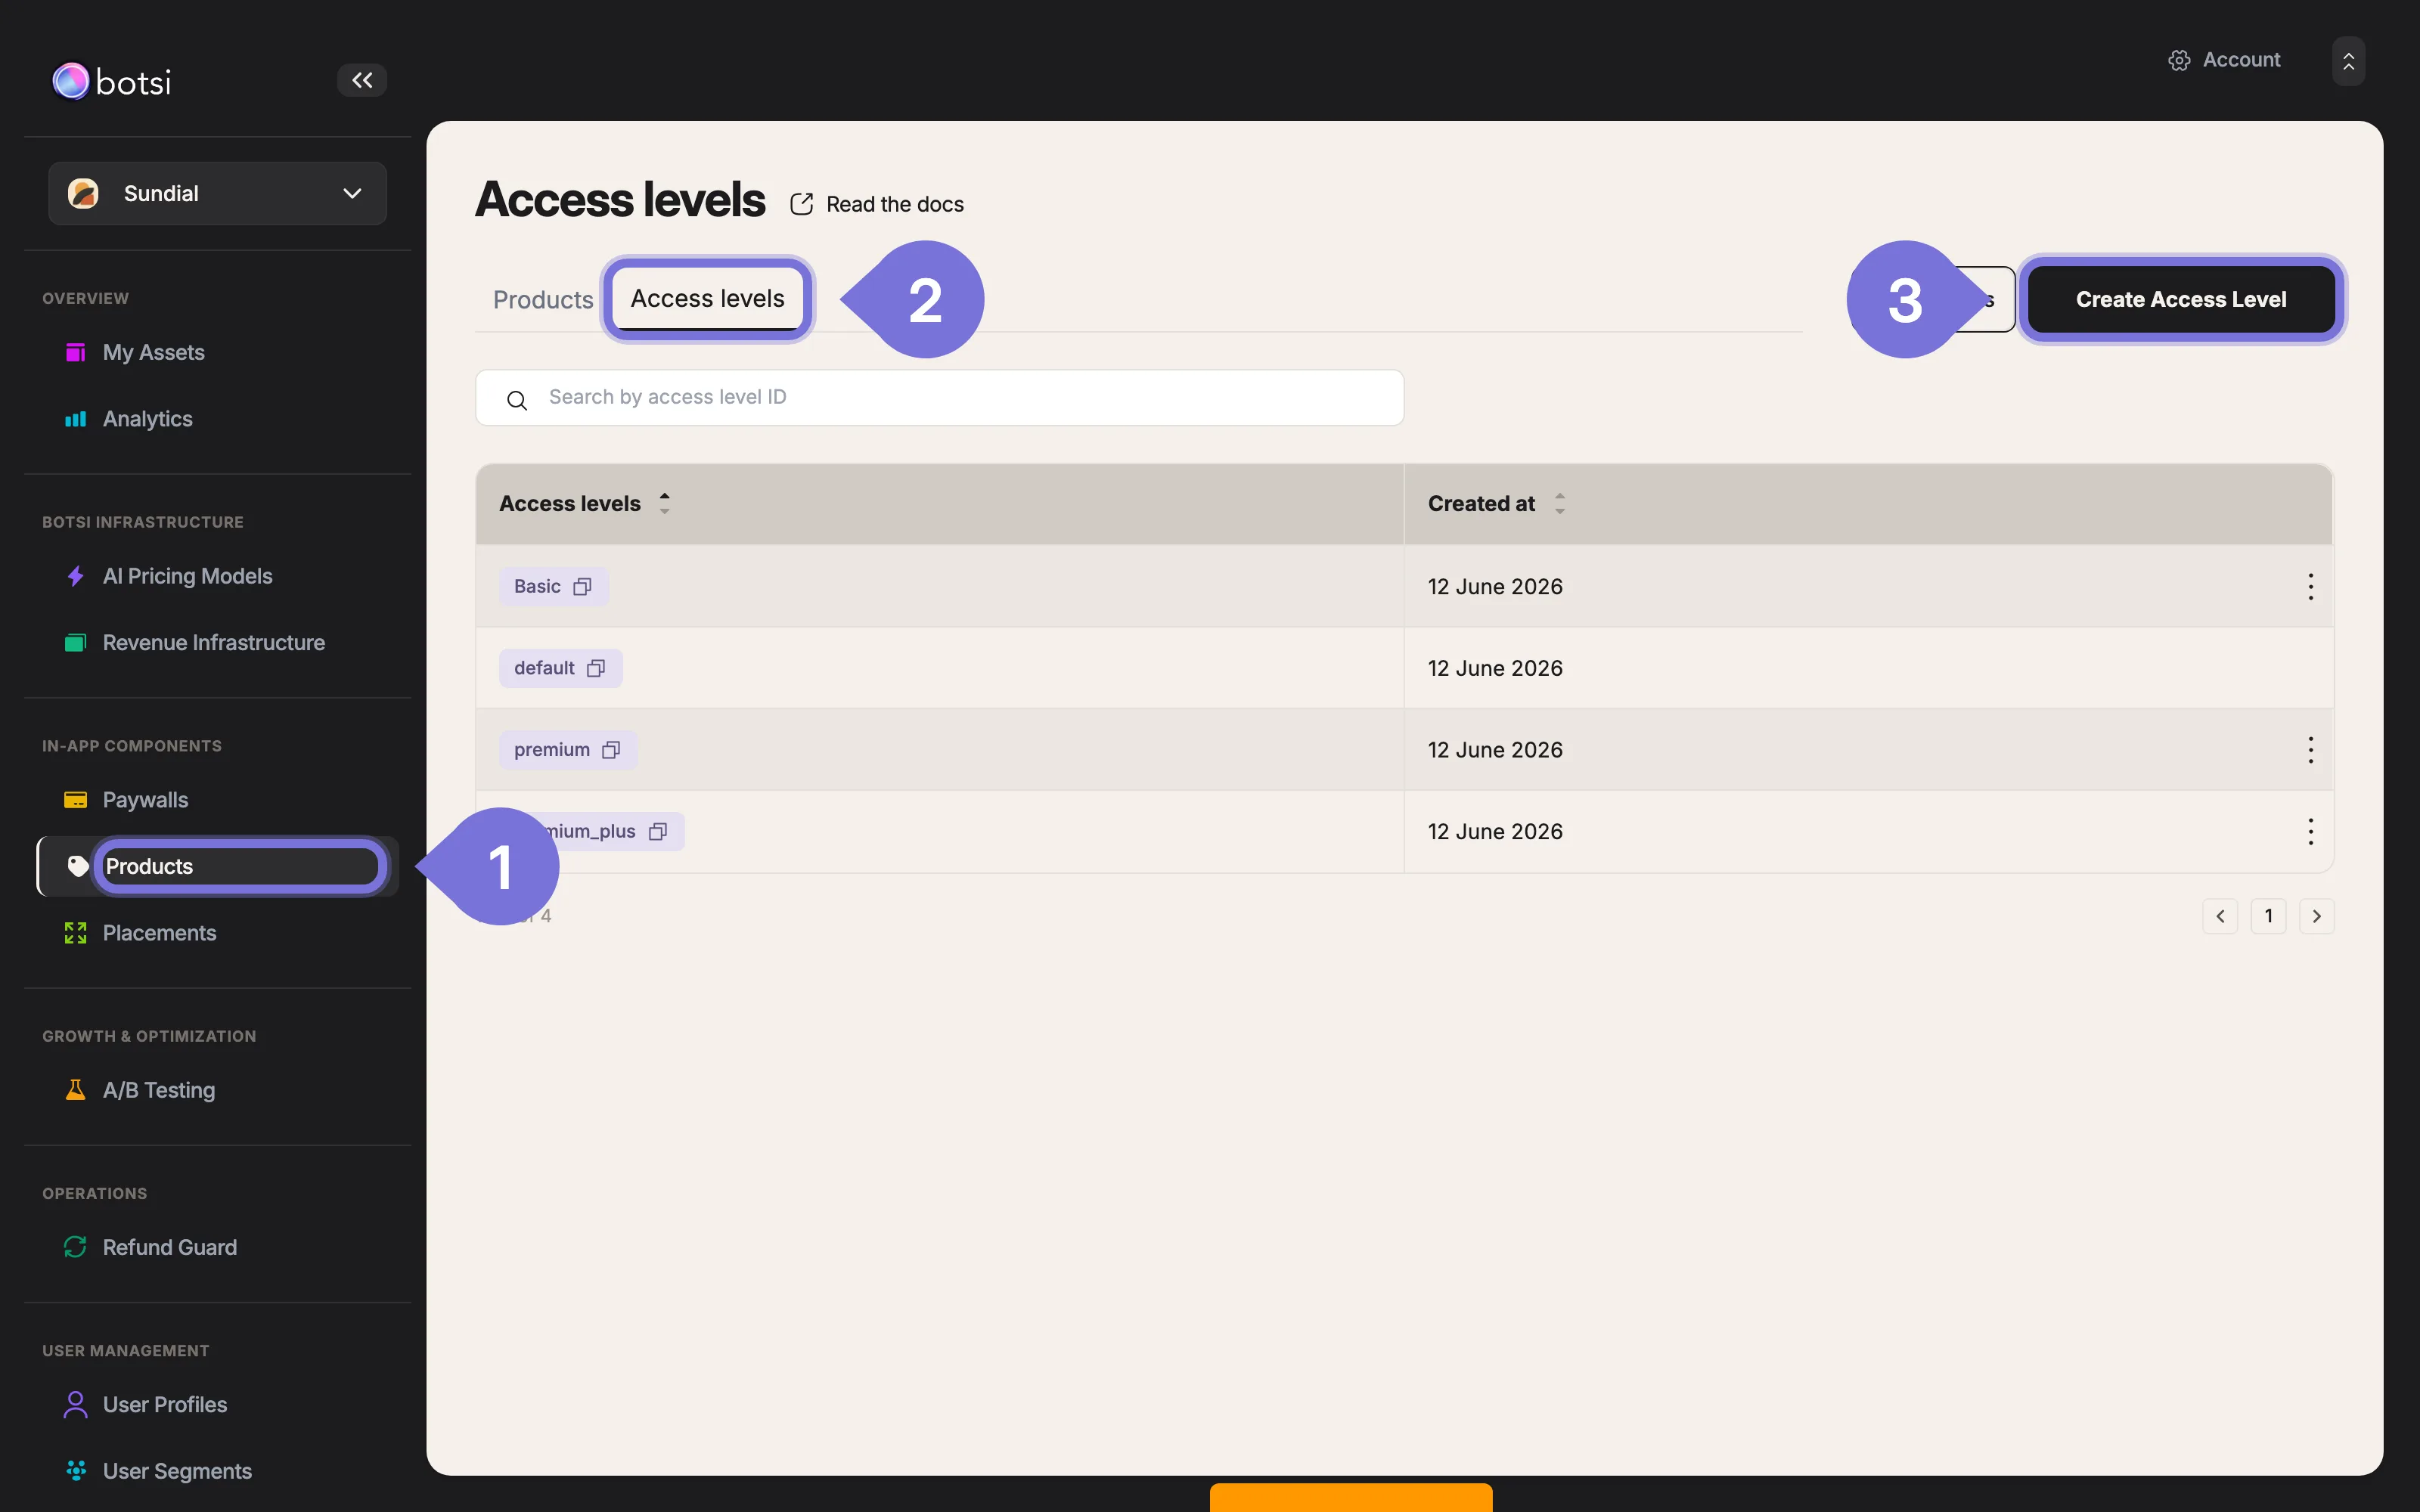Sort by Access levels column
This screenshot has height=1512, width=2420.
click(664, 504)
